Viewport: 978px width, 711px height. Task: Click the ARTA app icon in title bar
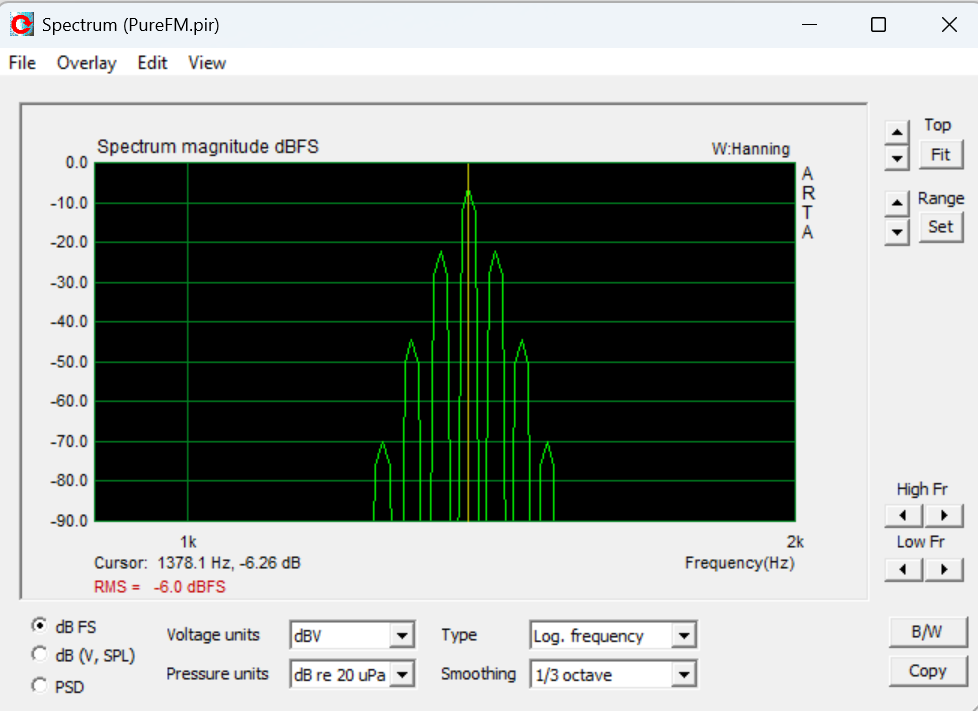(x=22, y=24)
